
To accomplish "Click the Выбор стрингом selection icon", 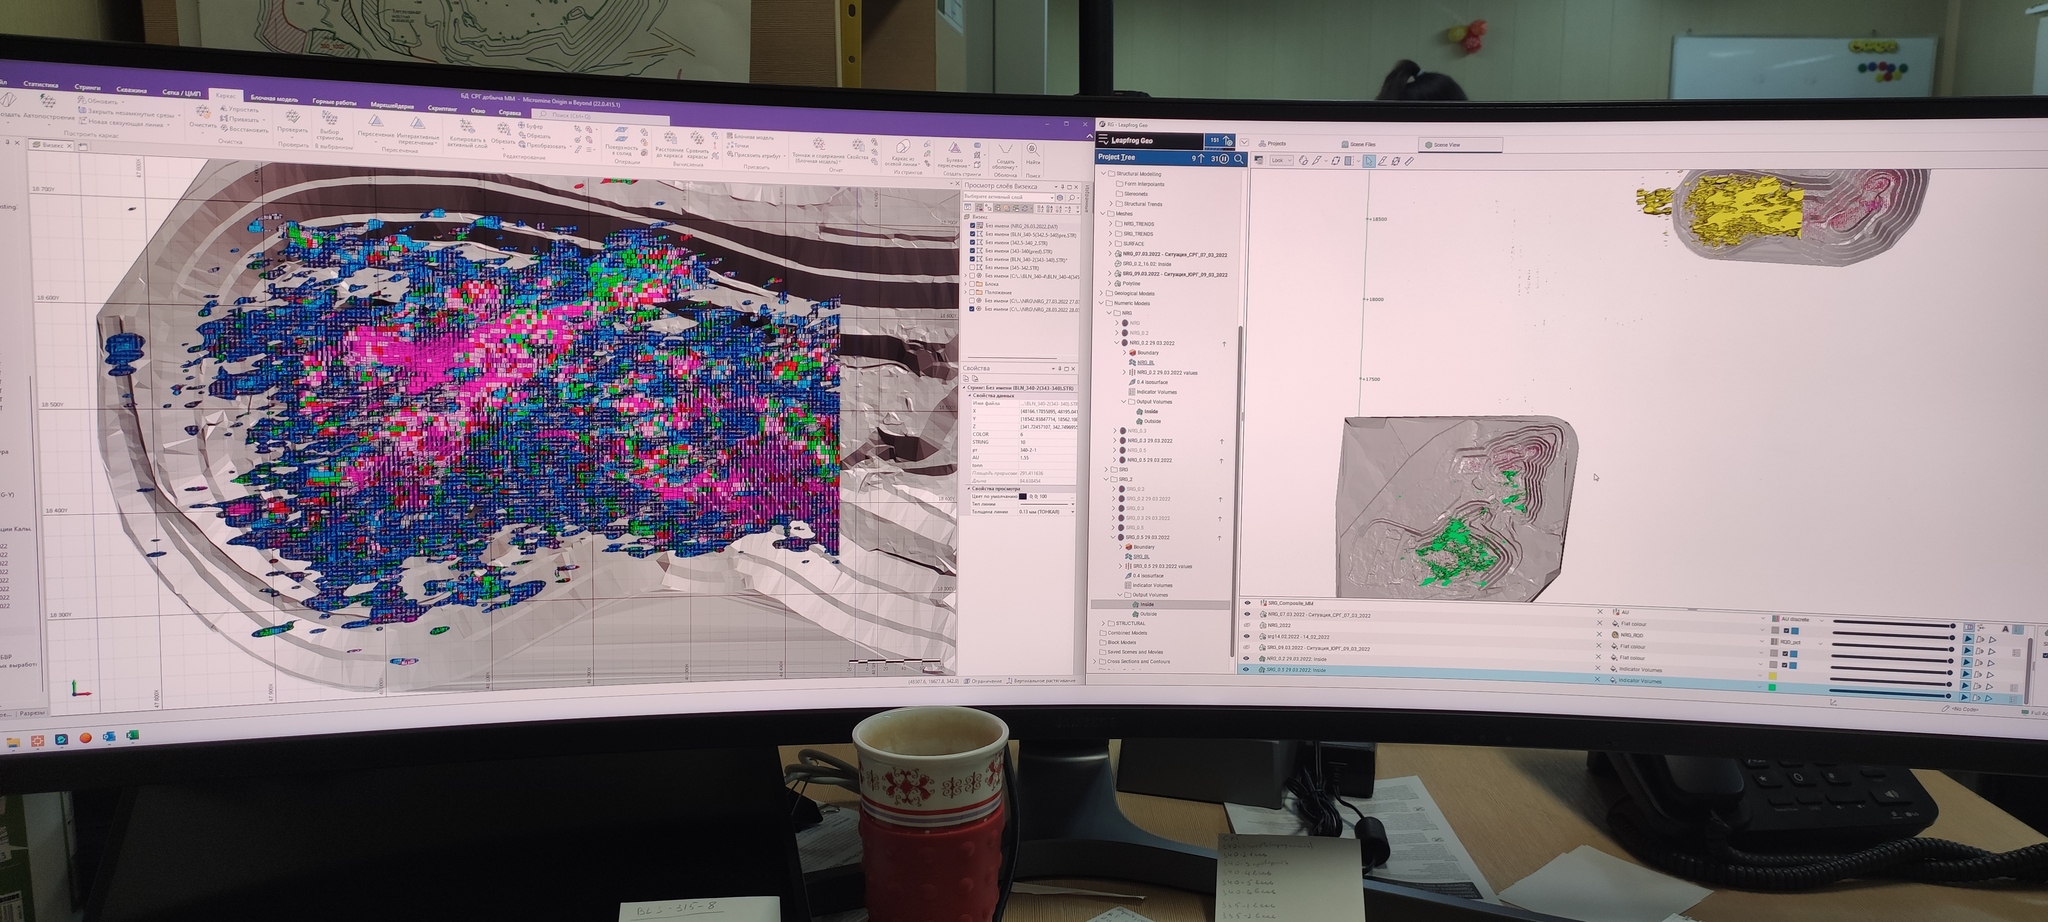I will point(330,117).
